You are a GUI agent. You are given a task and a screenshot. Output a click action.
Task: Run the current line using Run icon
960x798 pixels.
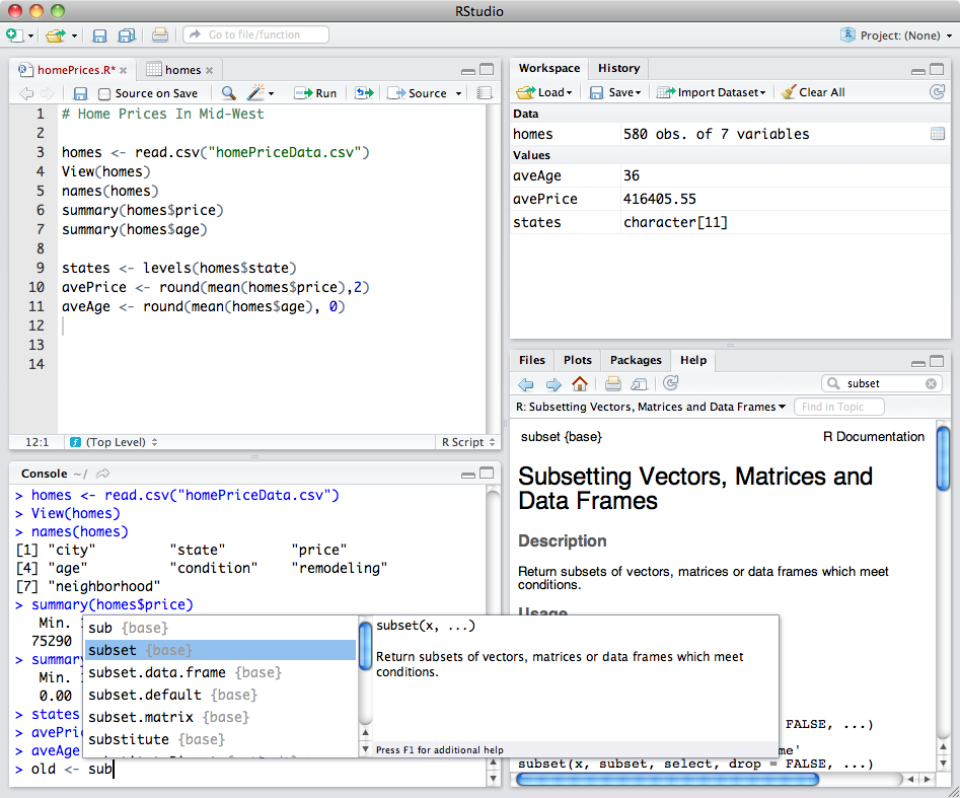(315, 93)
